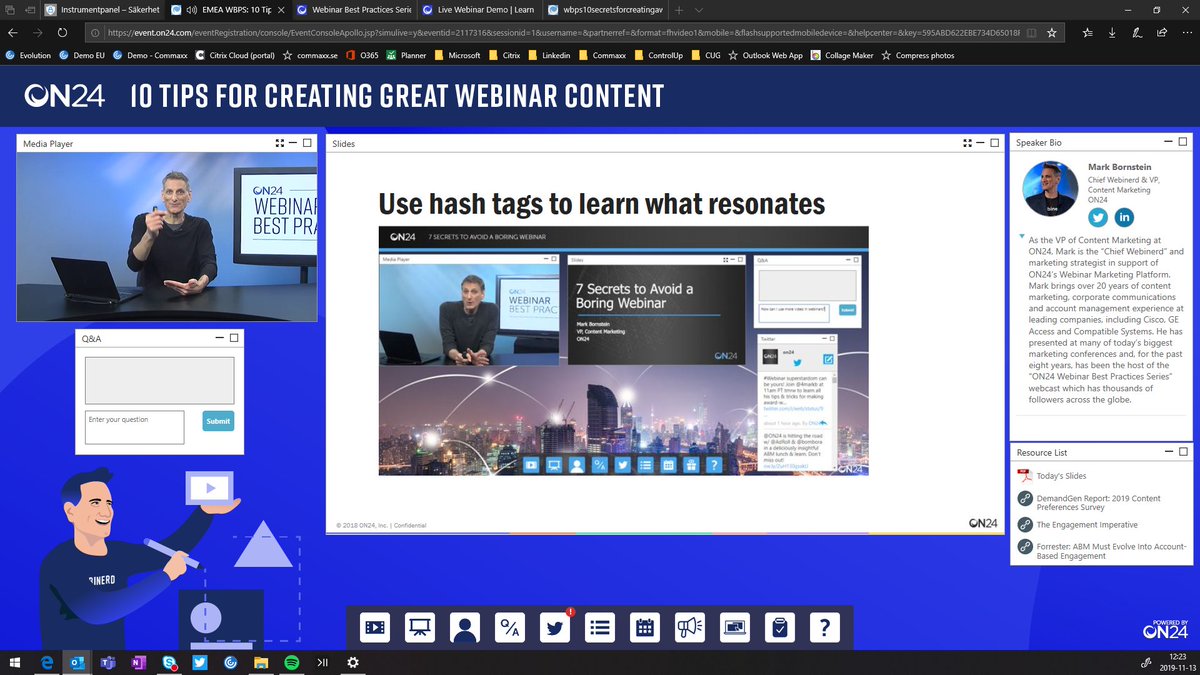Open the Q&A widget from the bottom dock
1200x675 pixels.
click(510, 628)
